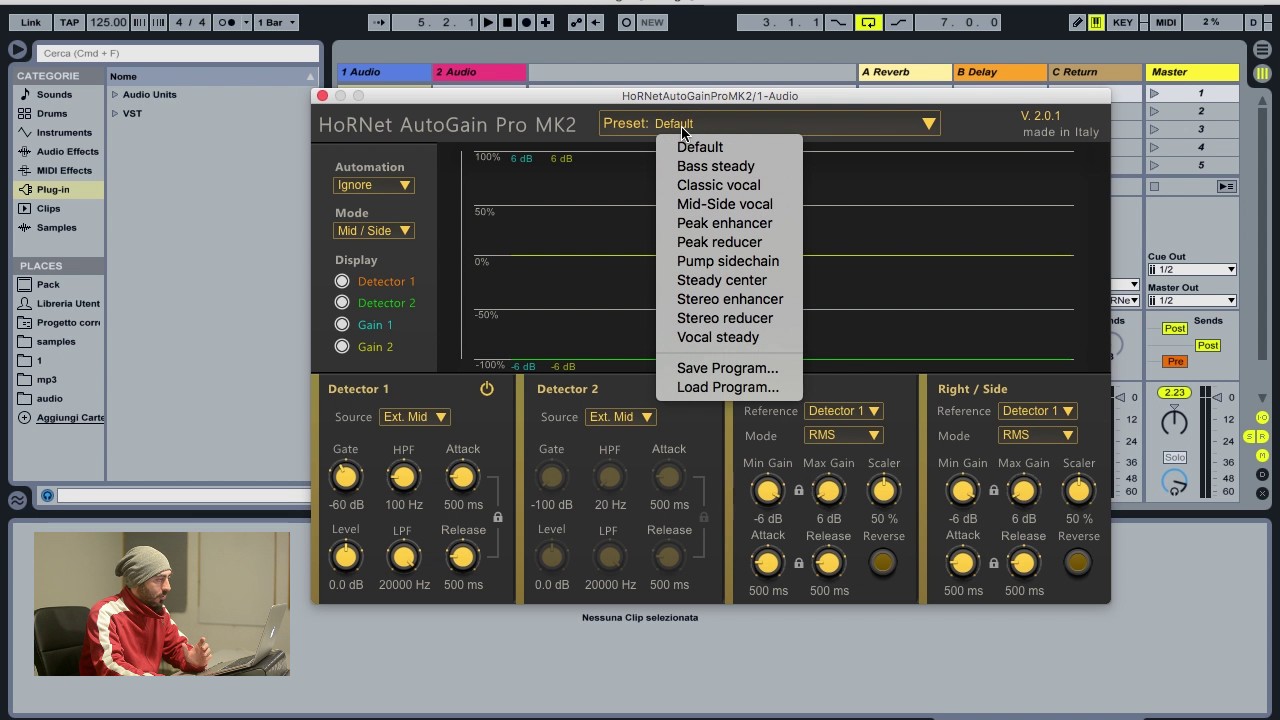Click the Record button in transport
This screenshot has width=1280, height=720.
526,22
